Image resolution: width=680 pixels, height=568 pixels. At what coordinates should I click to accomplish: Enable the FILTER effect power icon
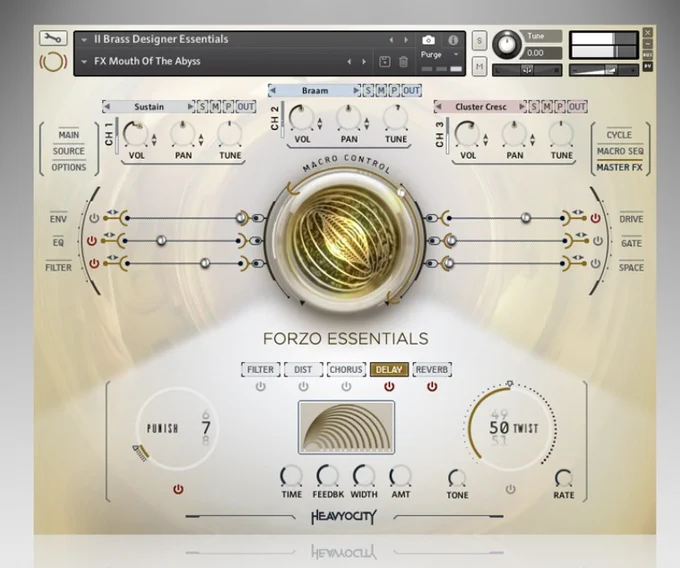click(x=260, y=386)
